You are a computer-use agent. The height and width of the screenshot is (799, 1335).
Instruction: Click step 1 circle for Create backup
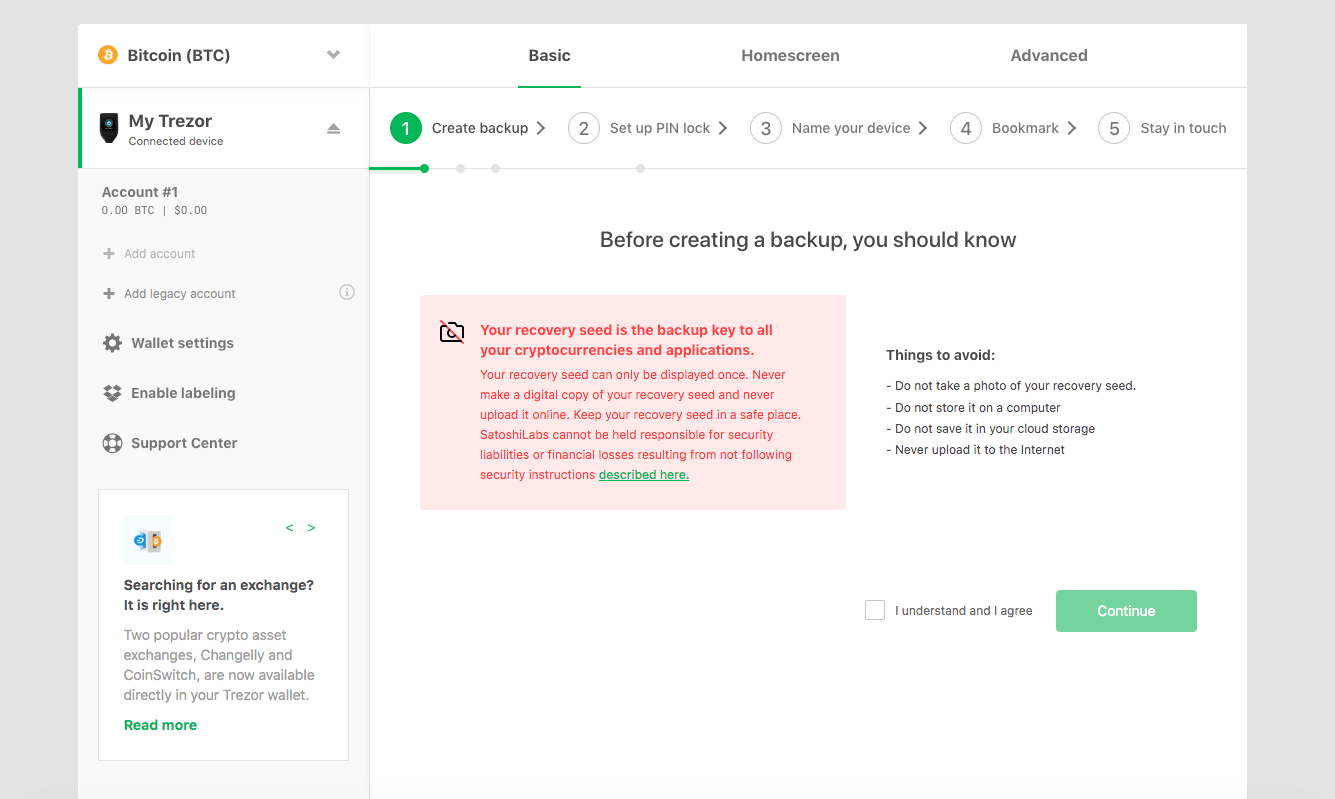pos(406,128)
